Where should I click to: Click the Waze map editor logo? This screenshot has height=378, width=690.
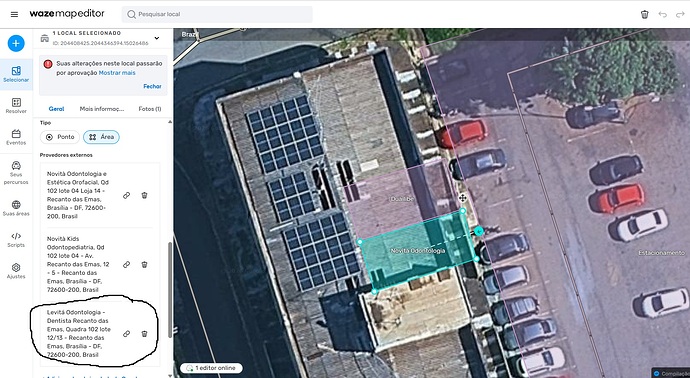point(67,14)
